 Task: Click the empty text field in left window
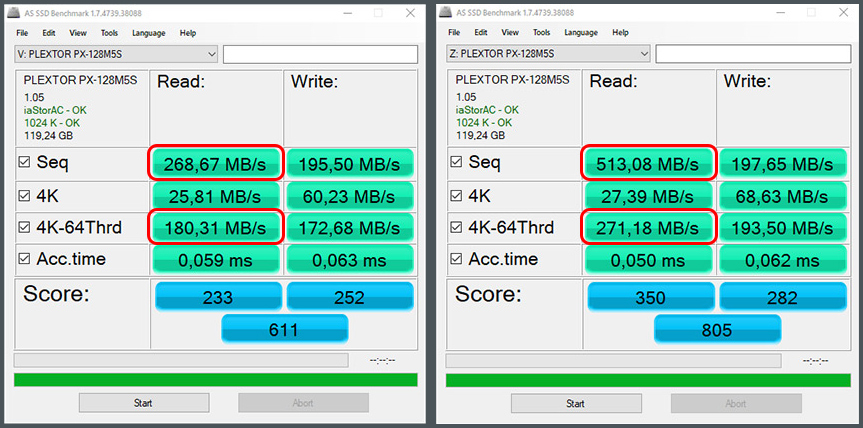click(x=320, y=54)
